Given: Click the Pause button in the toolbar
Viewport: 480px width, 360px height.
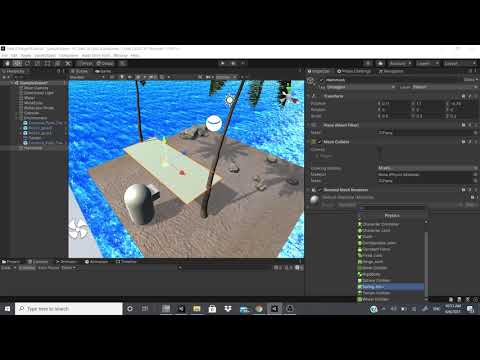Looking at the screenshot, I should [x=233, y=63].
